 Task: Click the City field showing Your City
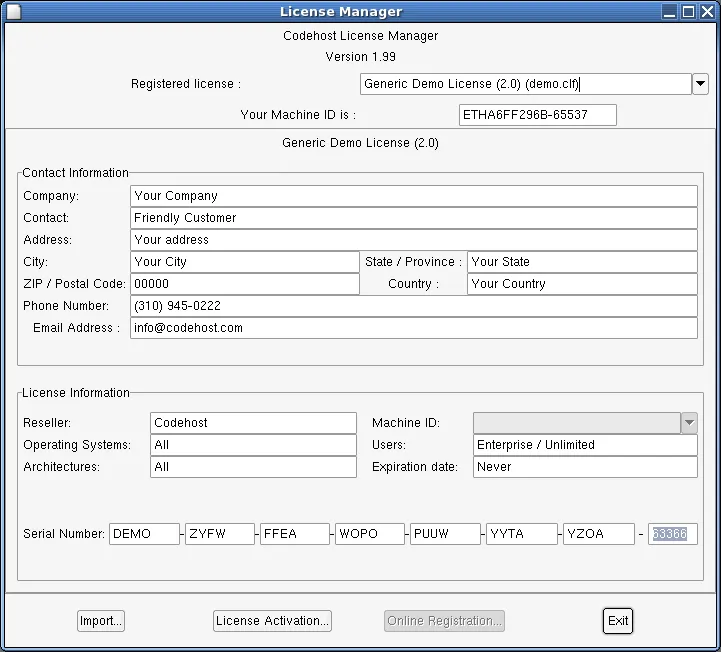(x=245, y=262)
